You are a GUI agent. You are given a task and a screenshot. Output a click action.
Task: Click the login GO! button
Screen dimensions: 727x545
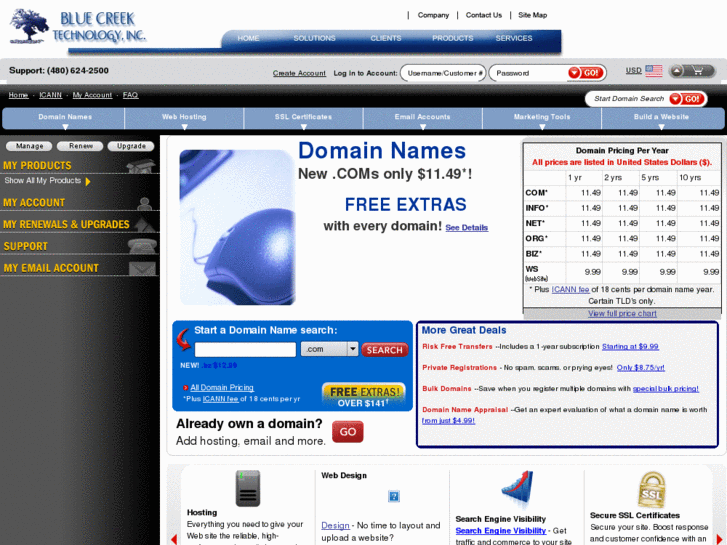coord(586,73)
